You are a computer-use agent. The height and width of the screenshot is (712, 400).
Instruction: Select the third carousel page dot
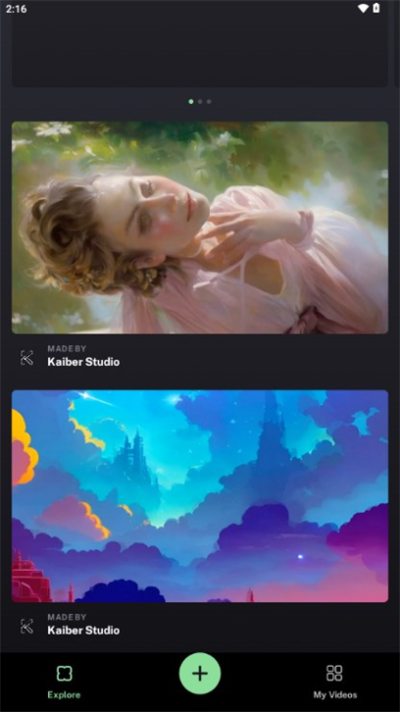209,102
